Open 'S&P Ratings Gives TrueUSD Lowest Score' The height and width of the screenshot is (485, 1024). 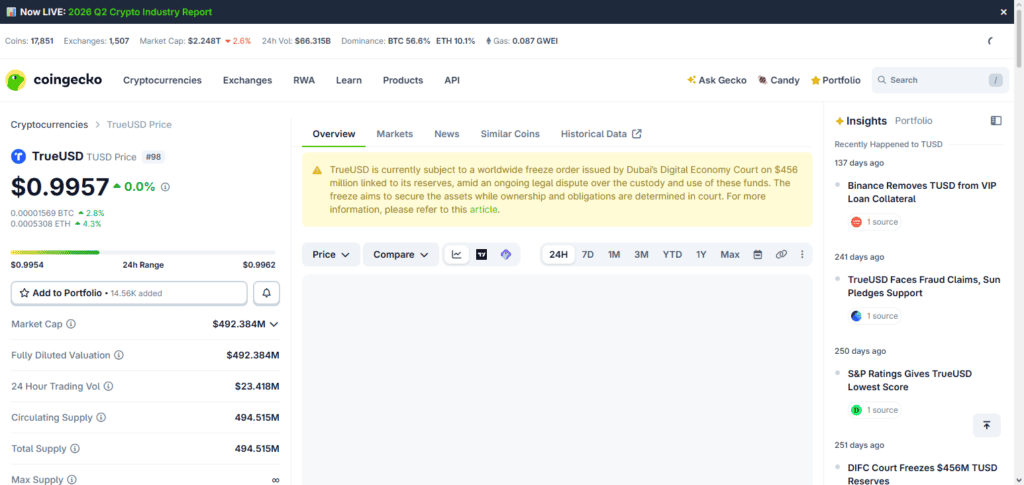[910, 381]
